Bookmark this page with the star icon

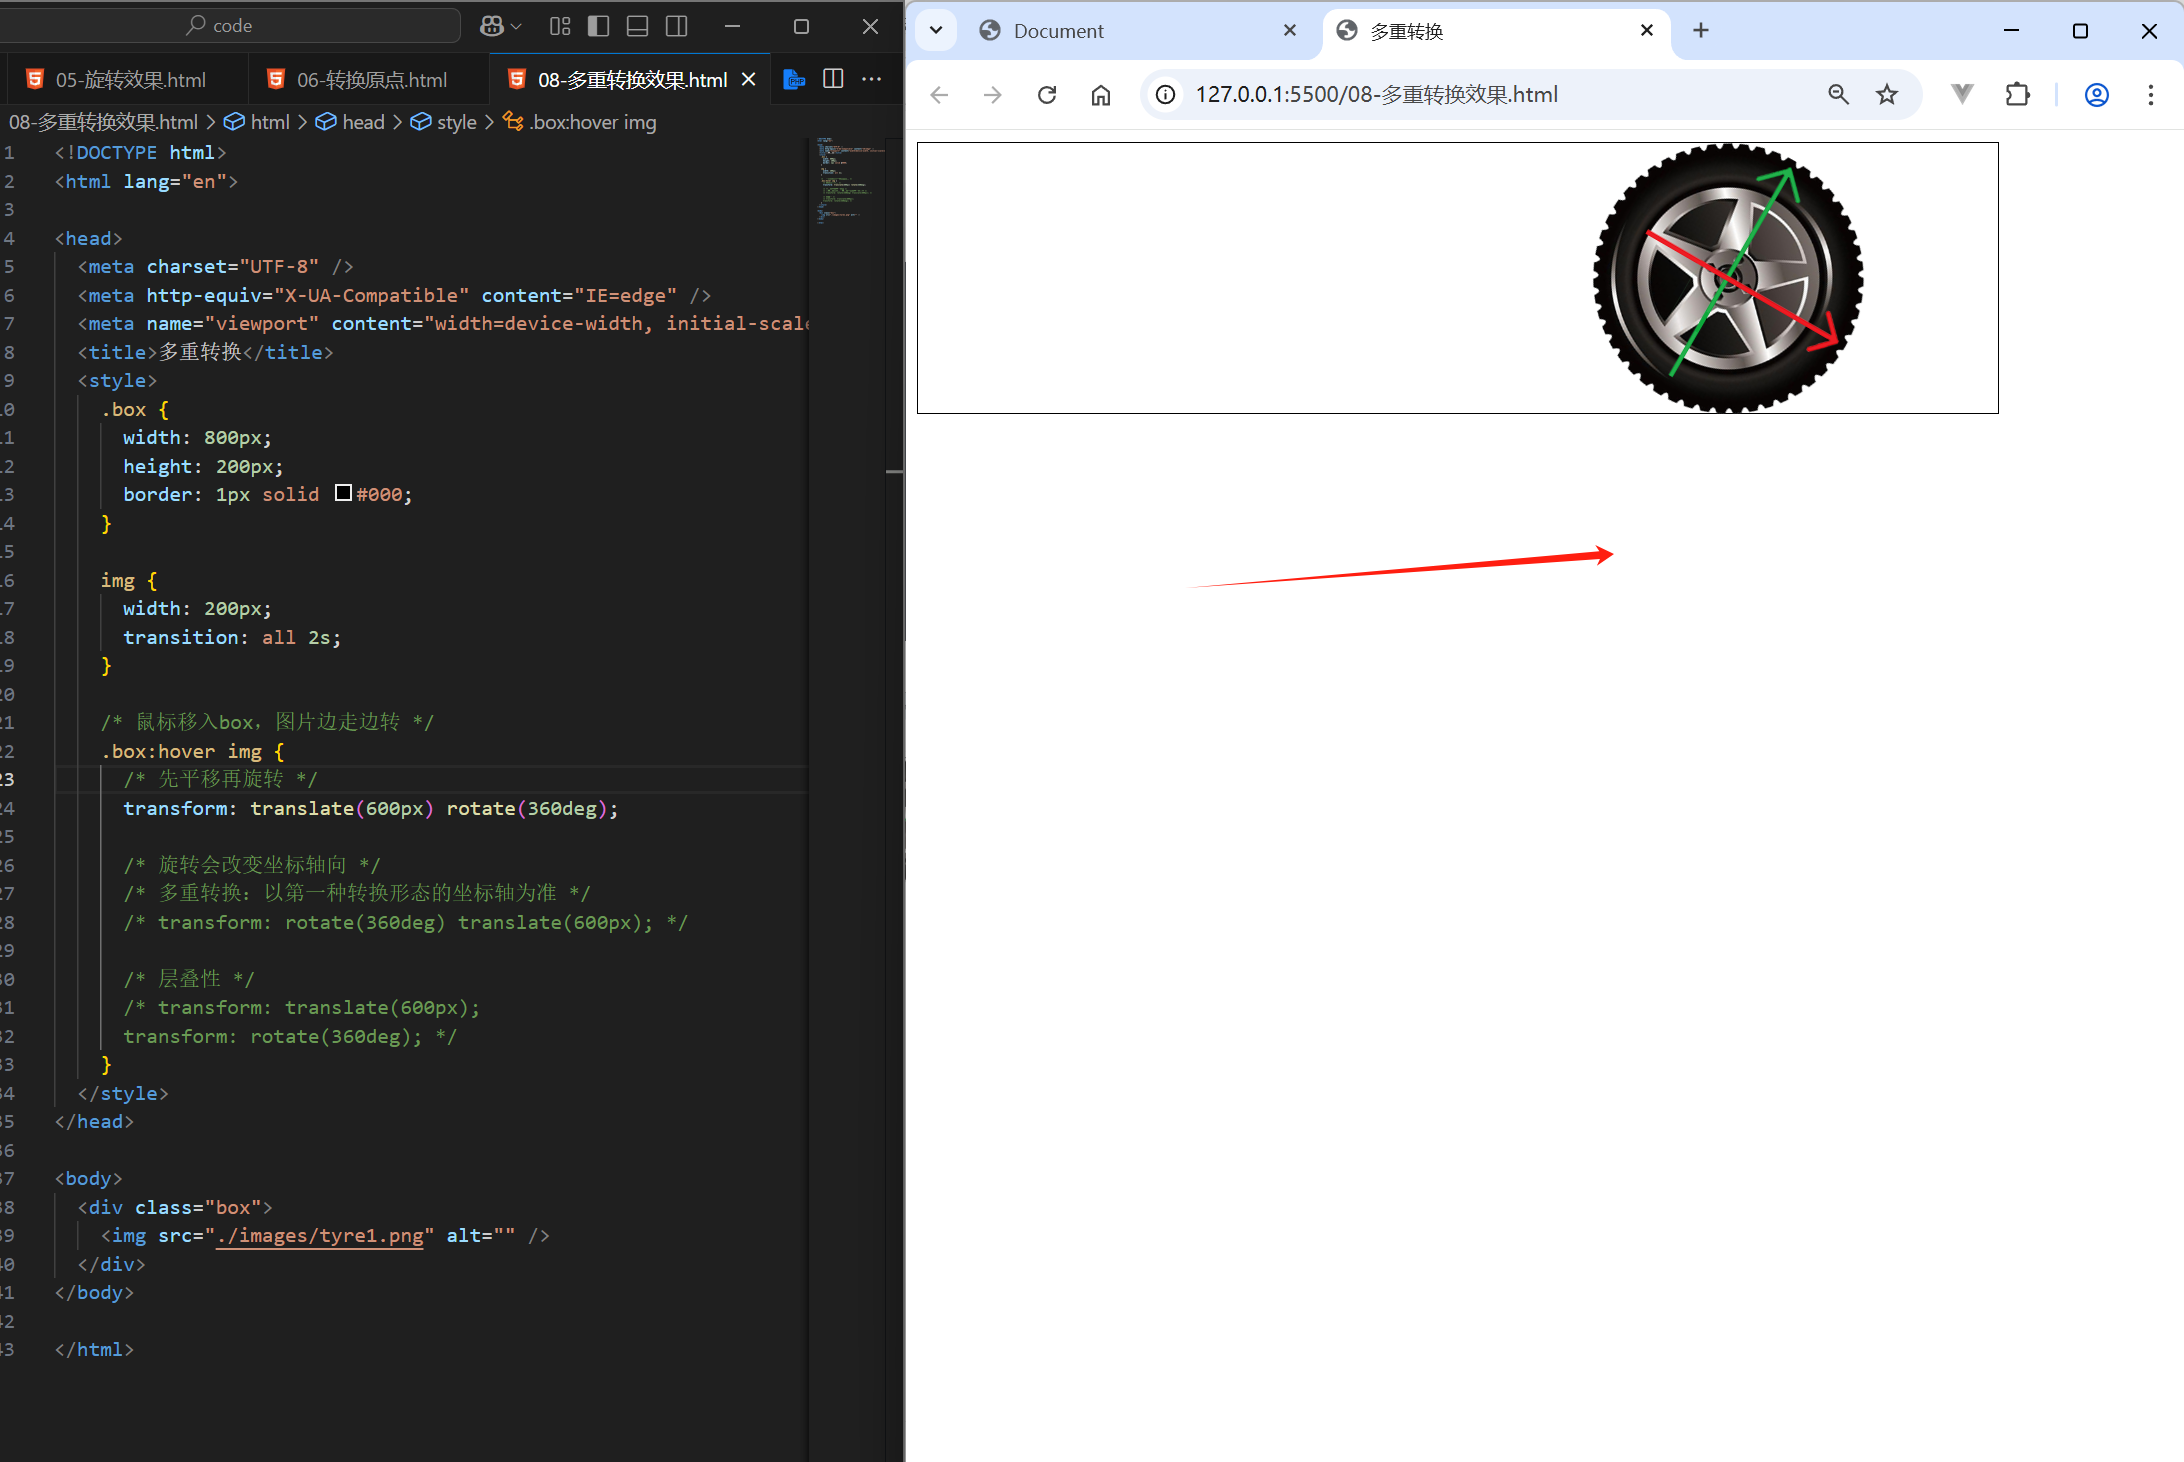click(x=1886, y=95)
